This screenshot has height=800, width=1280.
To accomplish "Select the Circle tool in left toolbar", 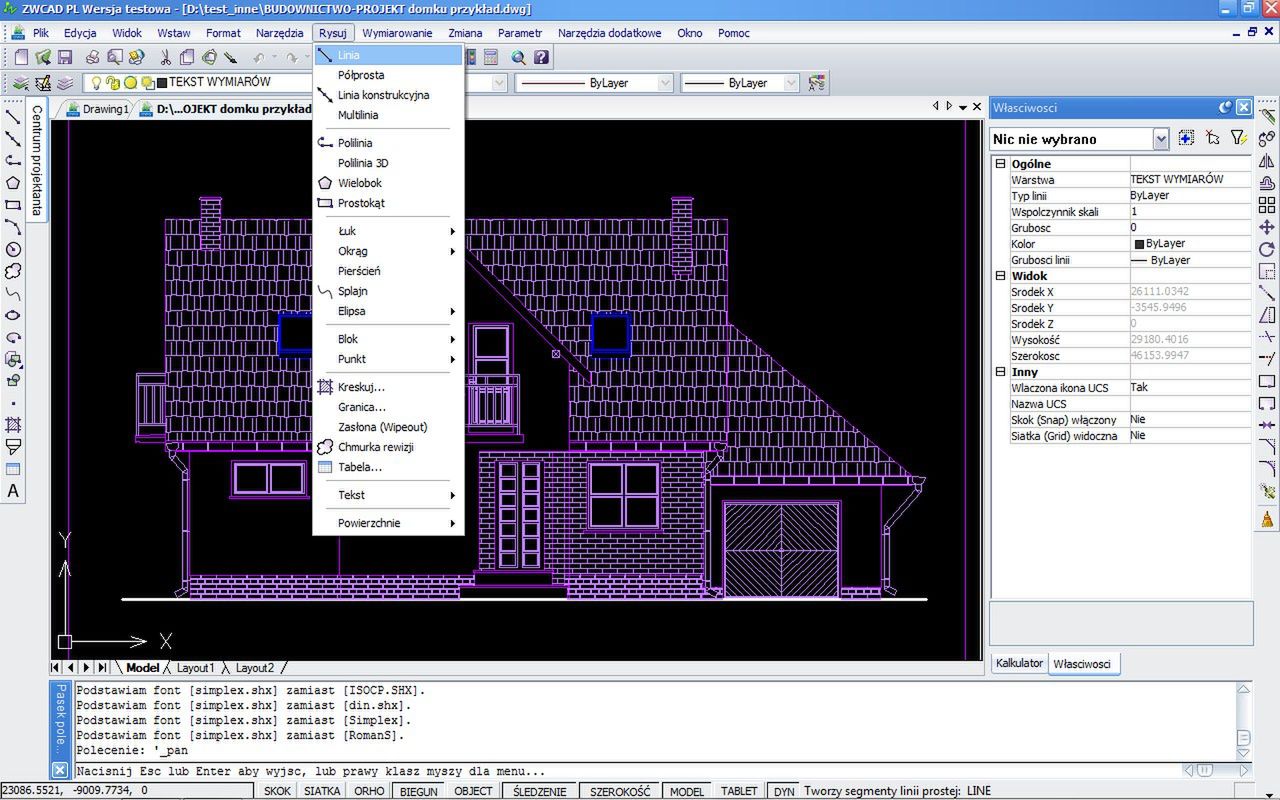I will pos(13,249).
